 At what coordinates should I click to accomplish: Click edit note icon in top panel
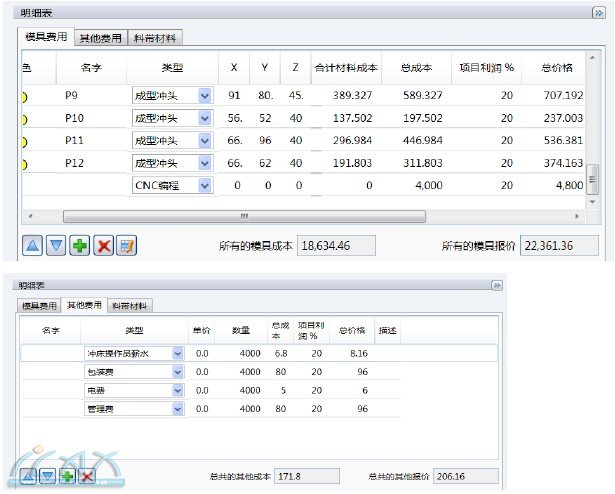point(127,246)
